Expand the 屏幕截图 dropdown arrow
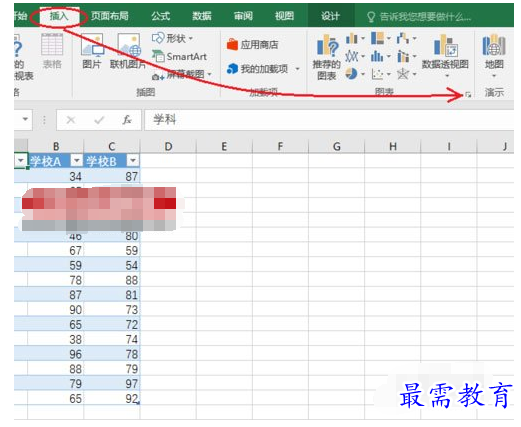The height and width of the screenshot is (427, 521). pos(210,74)
